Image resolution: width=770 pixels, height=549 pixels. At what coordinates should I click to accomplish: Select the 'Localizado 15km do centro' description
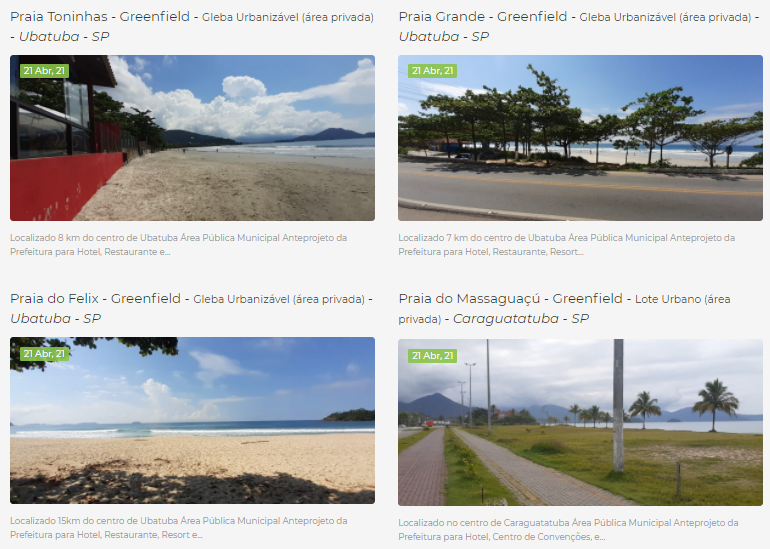[x=179, y=527]
